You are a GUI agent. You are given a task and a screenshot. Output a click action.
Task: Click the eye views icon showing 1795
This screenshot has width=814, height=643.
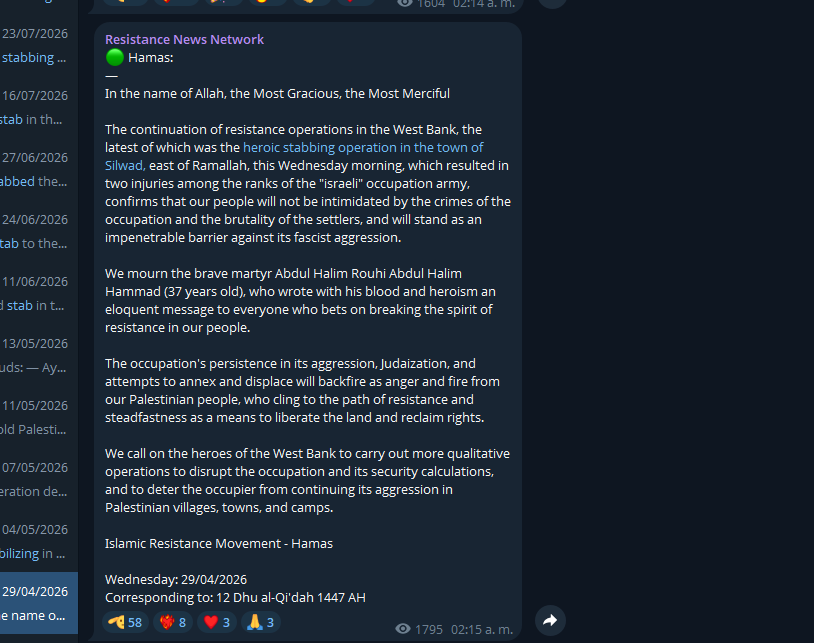(x=403, y=629)
